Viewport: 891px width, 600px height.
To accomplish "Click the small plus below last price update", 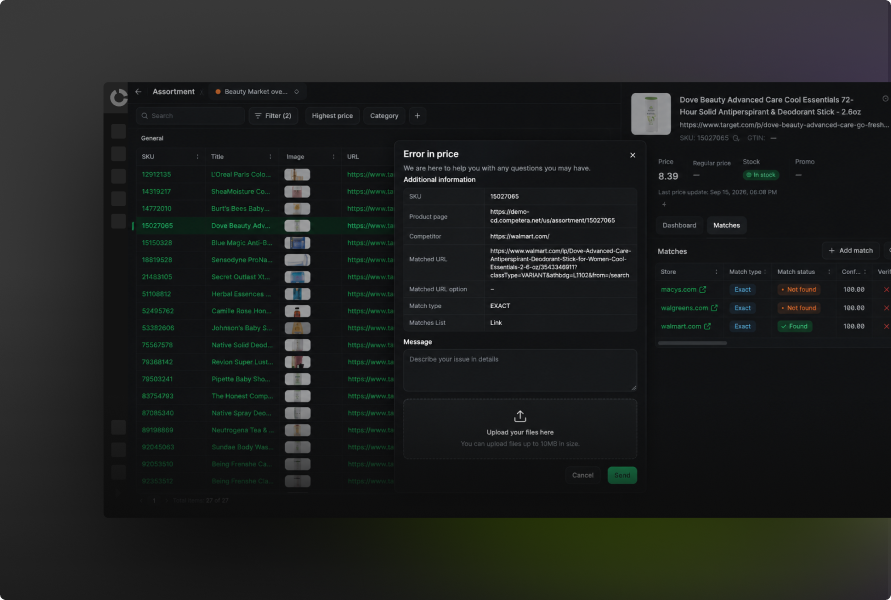I will (x=664, y=205).
